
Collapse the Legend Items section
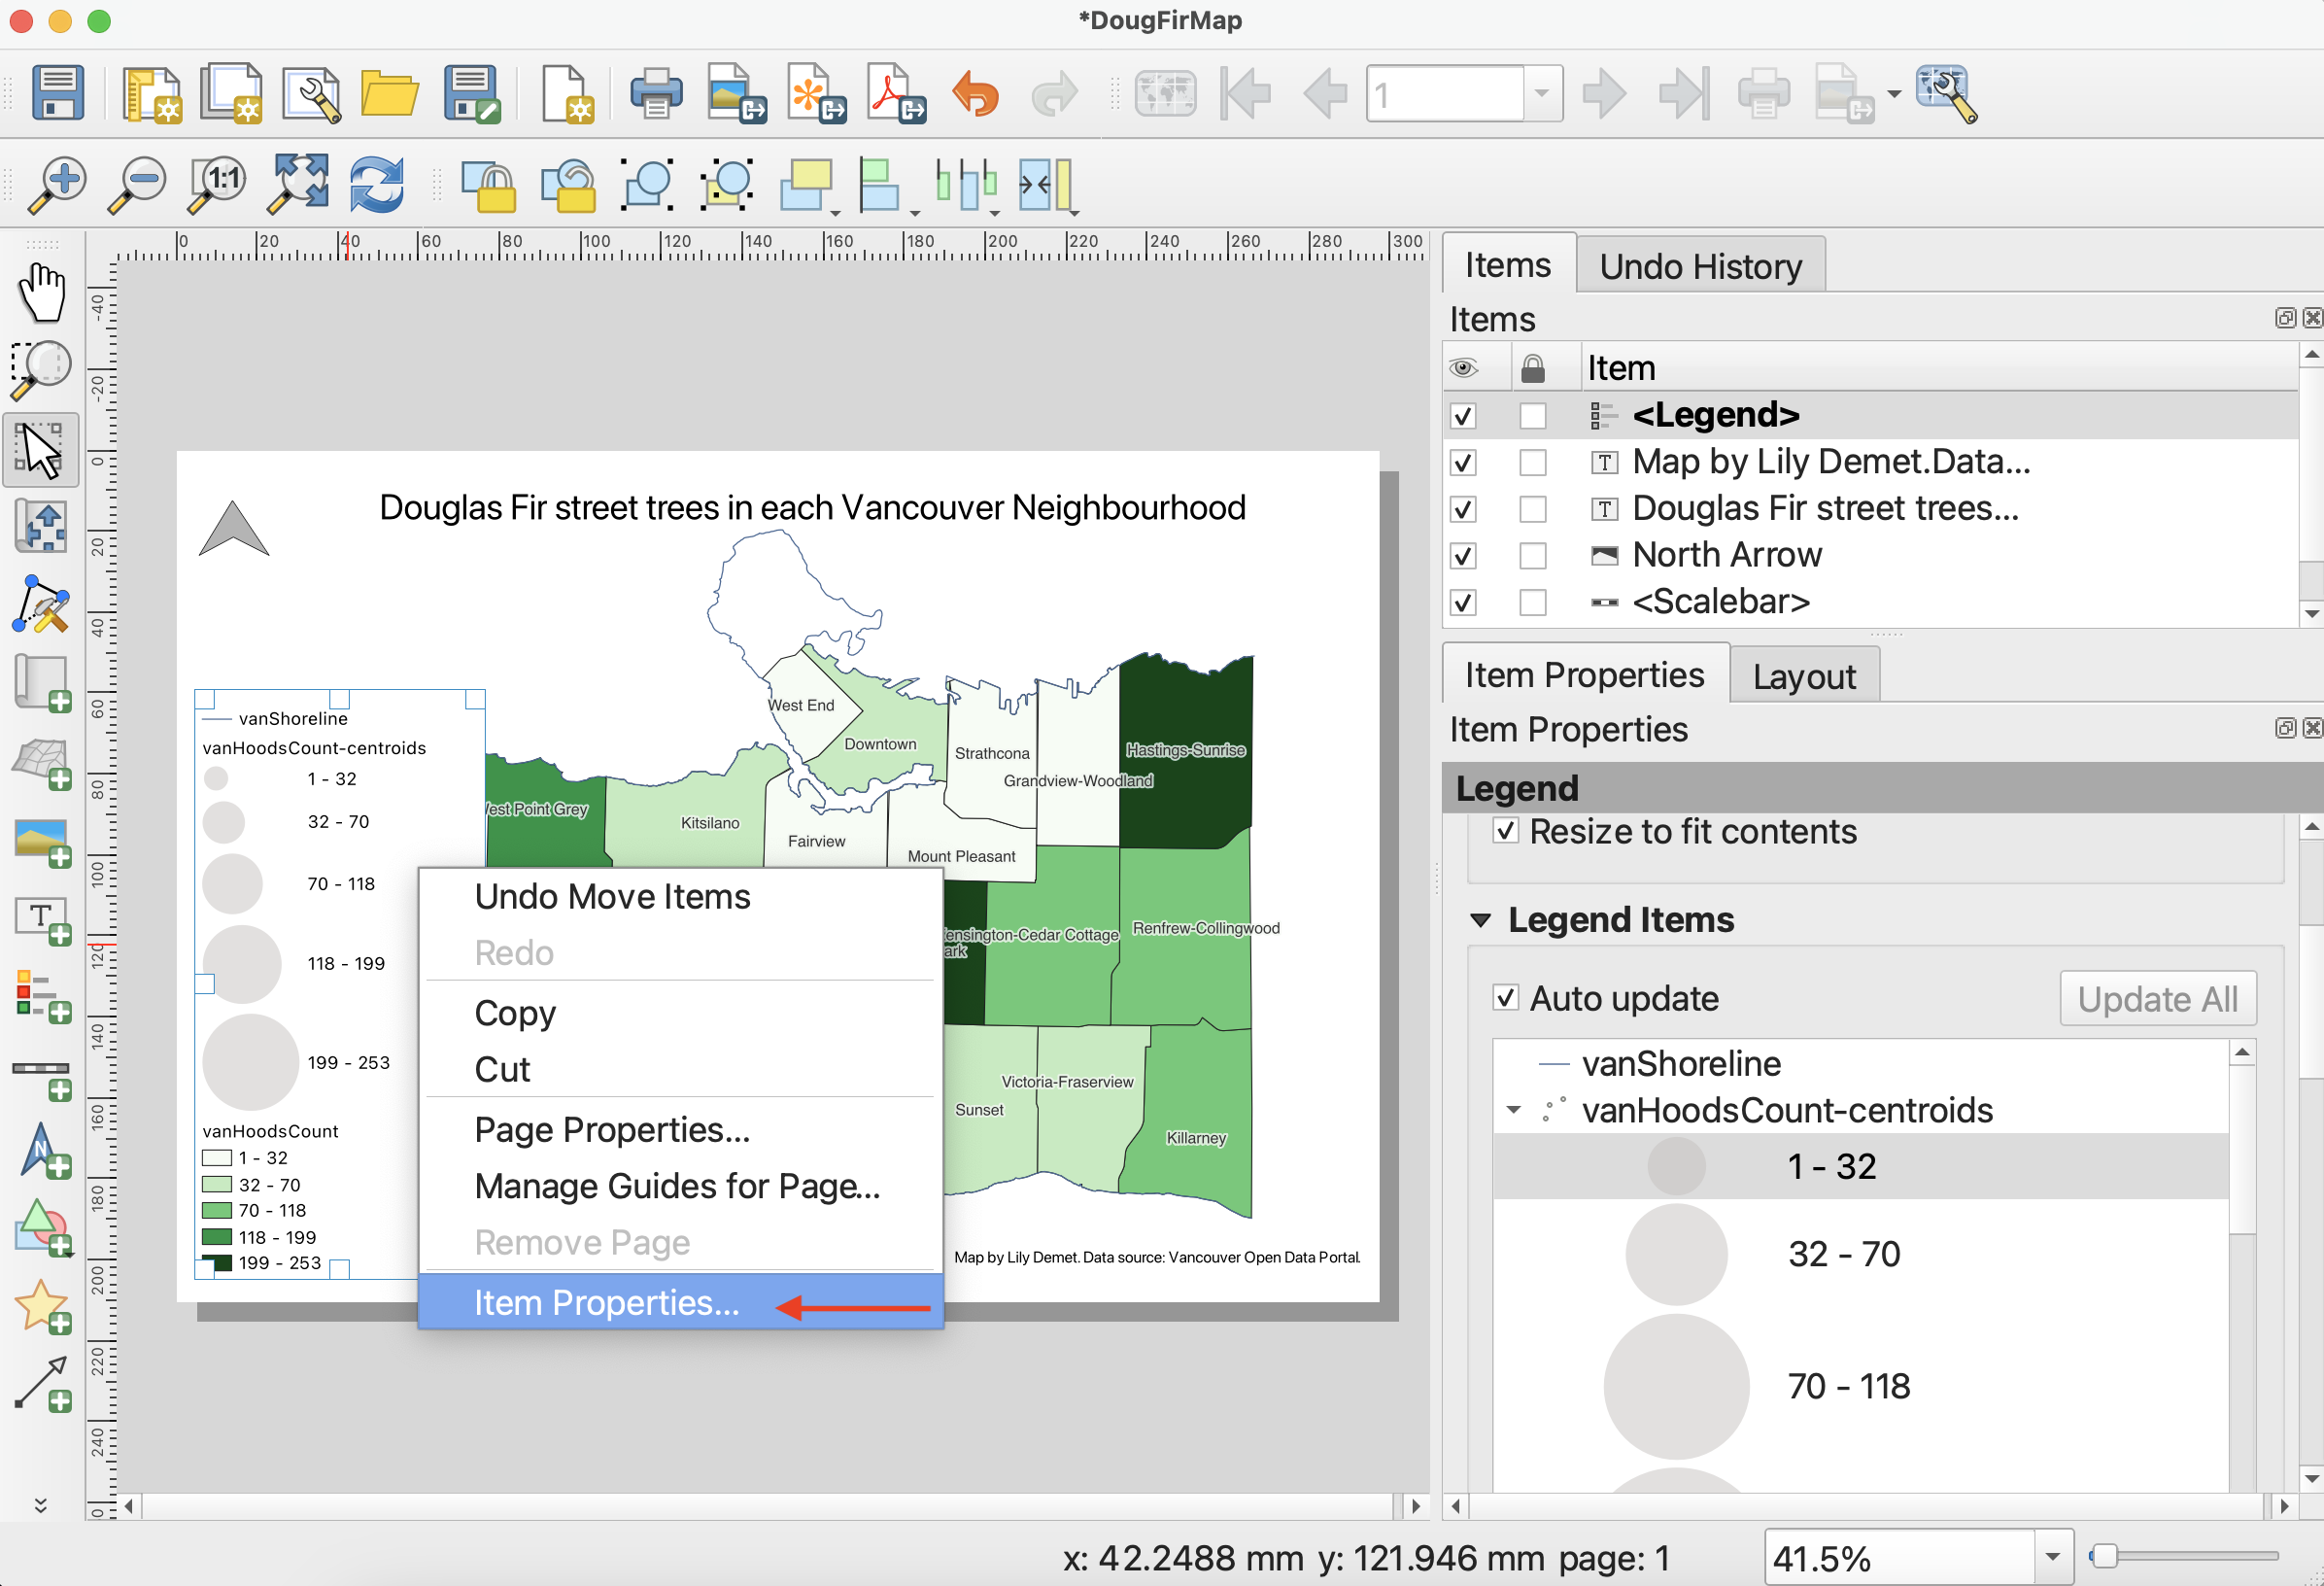point(1480,920)
